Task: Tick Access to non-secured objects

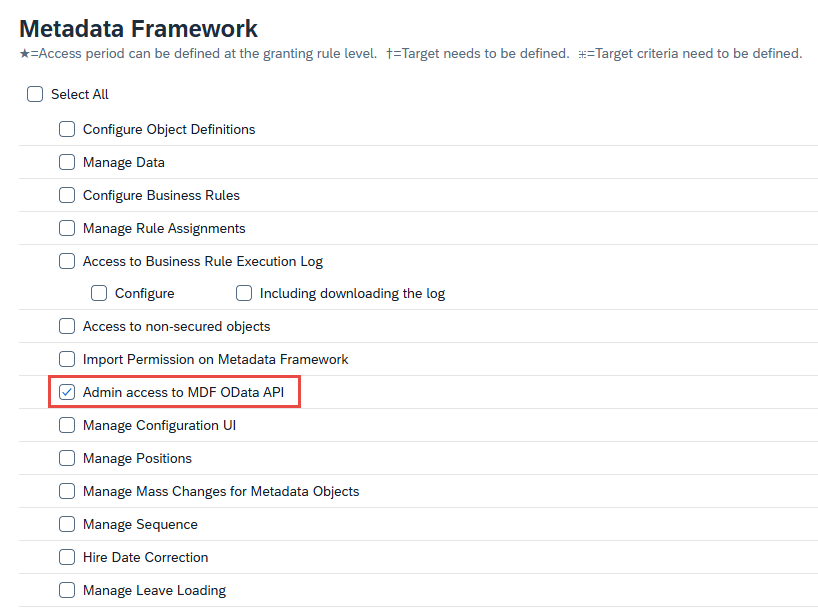Action: point(67,326)
